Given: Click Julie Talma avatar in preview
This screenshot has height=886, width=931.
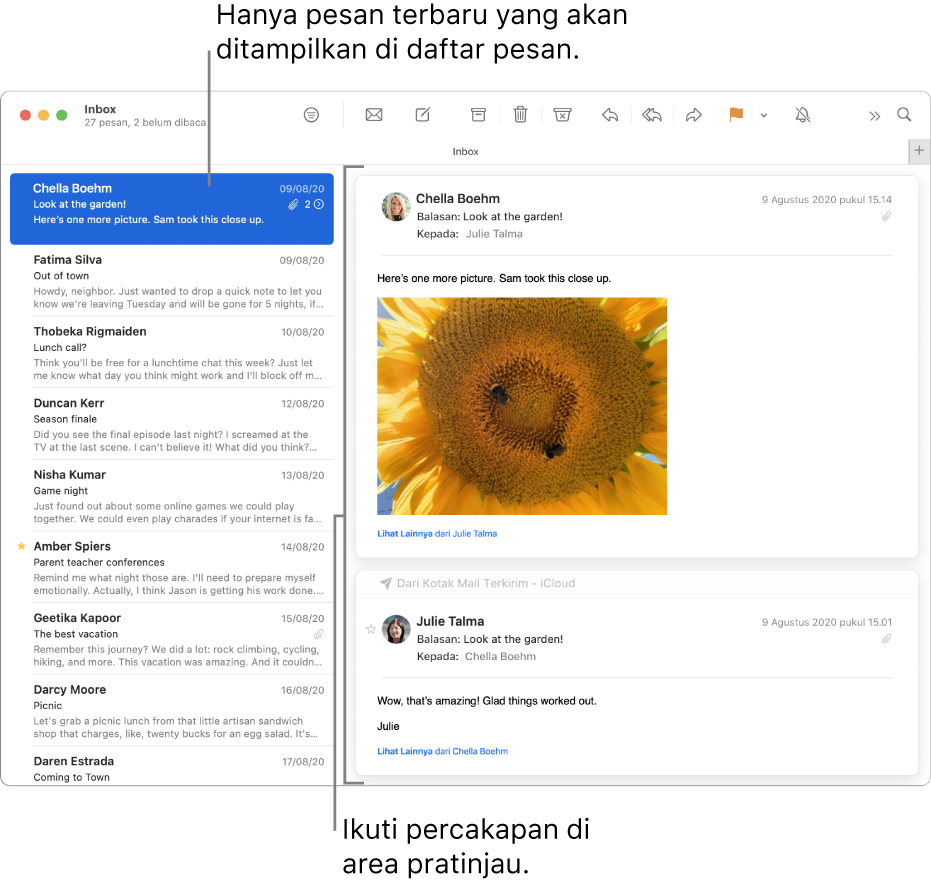Looking at the screenshot, I should pyautogui.click(x=396, y=629).
